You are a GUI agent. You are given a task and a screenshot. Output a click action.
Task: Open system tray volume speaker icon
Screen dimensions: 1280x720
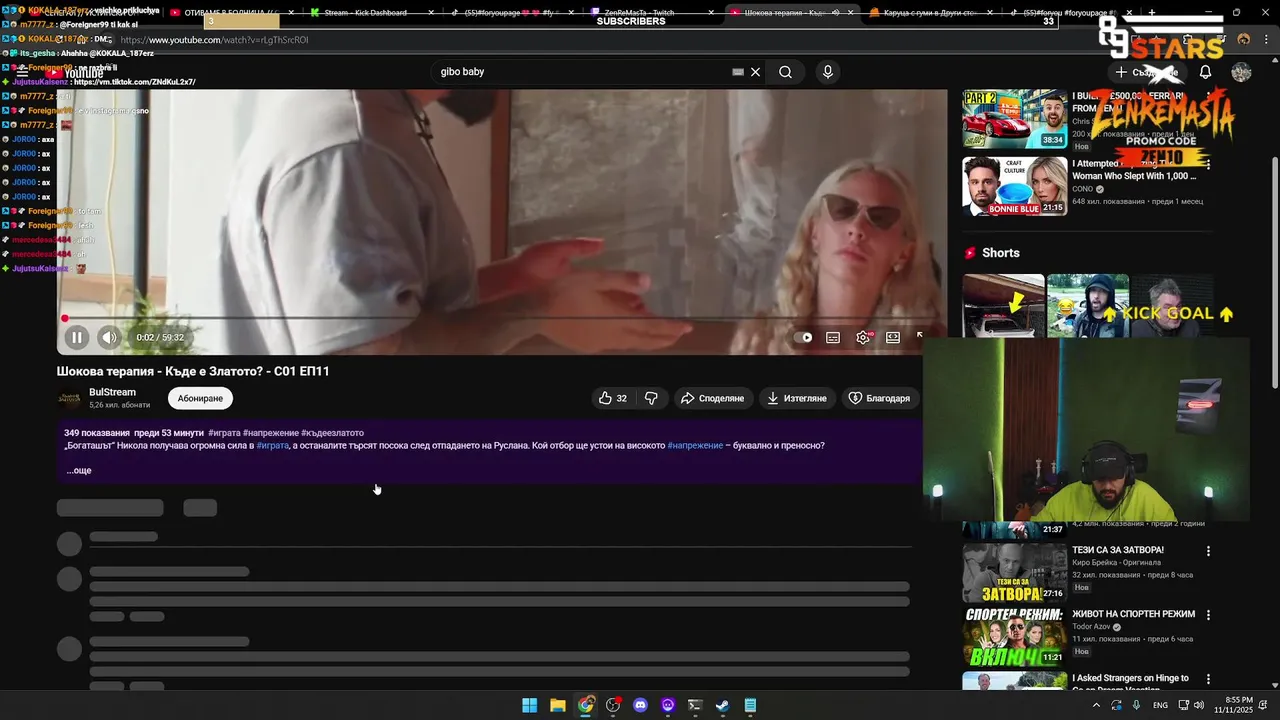[1199, 705]
